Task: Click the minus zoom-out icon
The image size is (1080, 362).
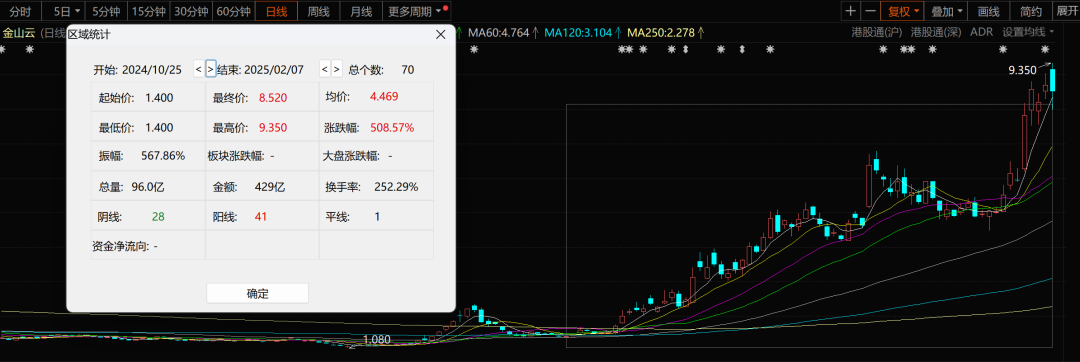Action: (x=870, y=11)
